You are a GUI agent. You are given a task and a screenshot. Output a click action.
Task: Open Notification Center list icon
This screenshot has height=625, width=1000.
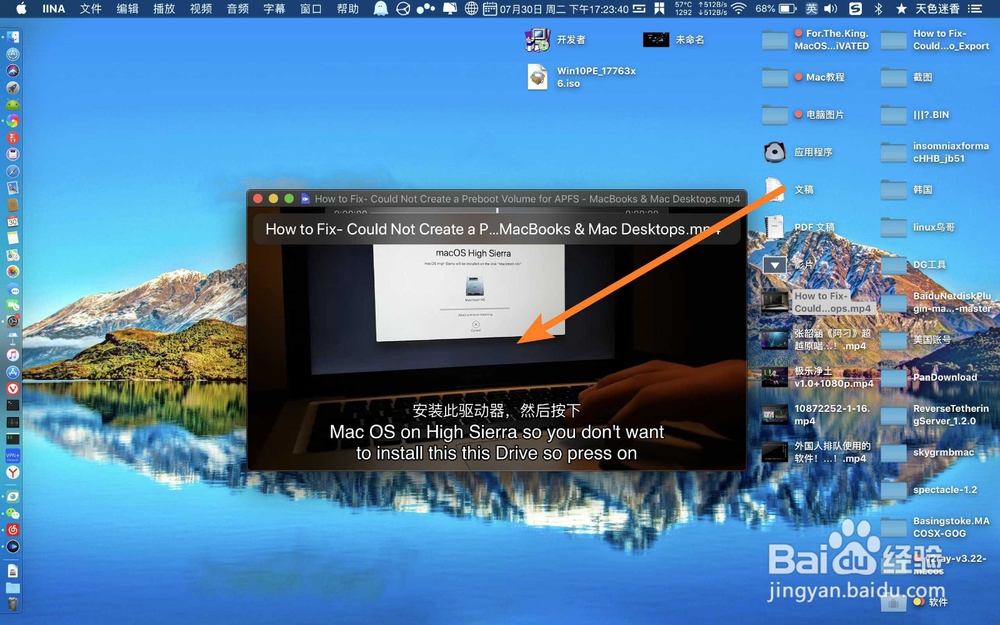(974, 8)
